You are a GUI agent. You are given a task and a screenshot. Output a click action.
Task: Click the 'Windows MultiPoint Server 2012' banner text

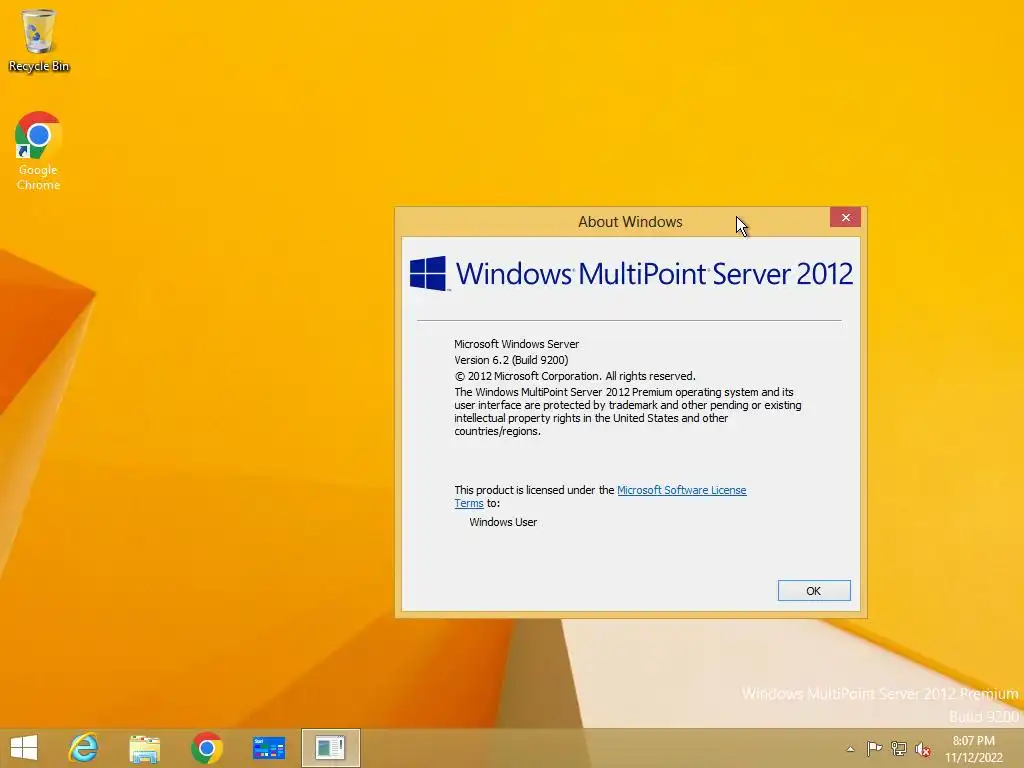[x=654, y=274]
